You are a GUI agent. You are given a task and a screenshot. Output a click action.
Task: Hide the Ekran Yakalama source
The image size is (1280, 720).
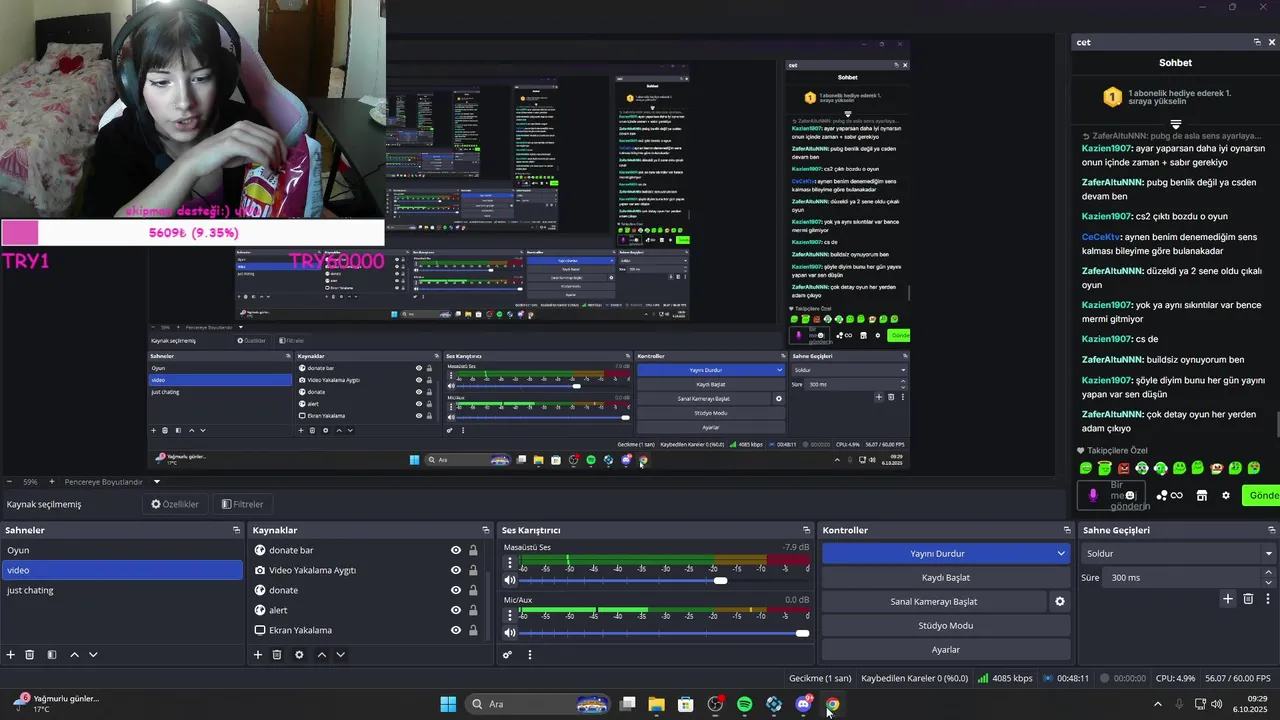click(456, 630)
